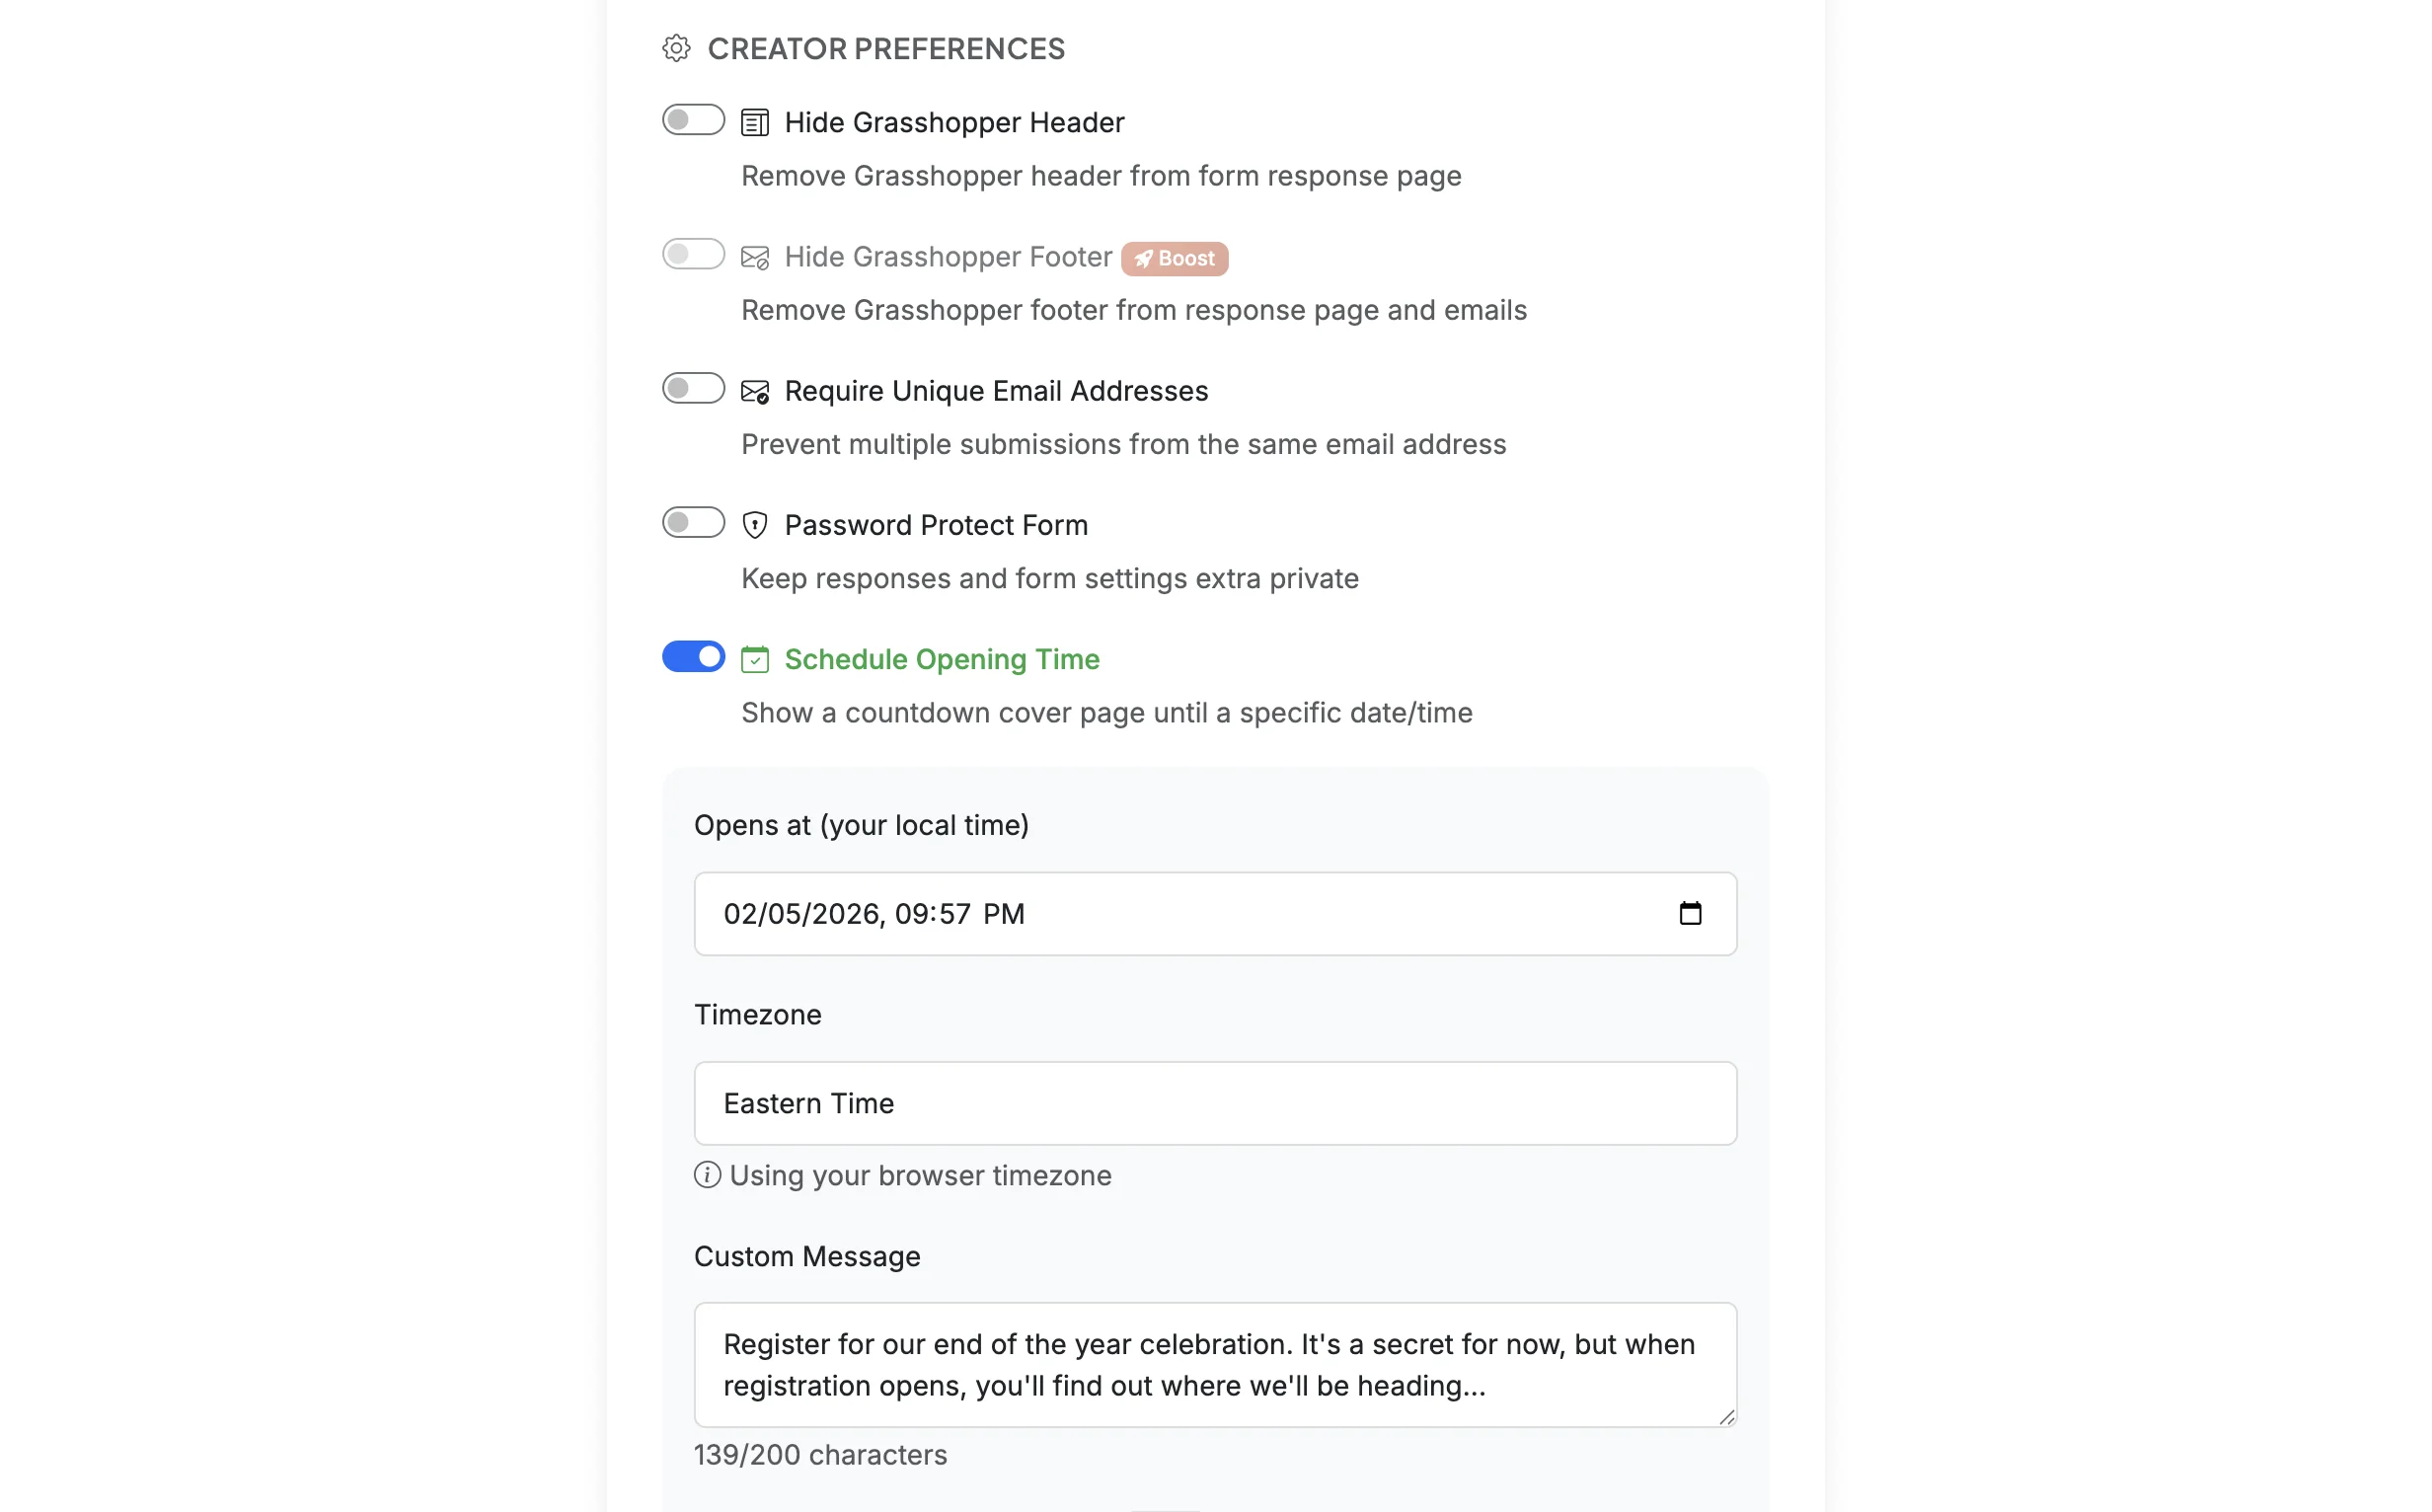
Task: Click the rocket icon inside the Boost badge
Action: tap(1143, 258)
